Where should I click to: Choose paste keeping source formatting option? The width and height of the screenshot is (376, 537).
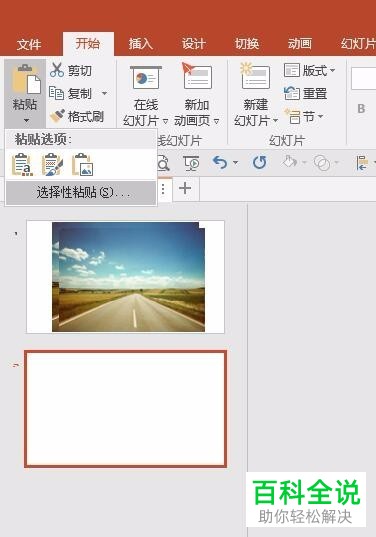click(52, 165)
